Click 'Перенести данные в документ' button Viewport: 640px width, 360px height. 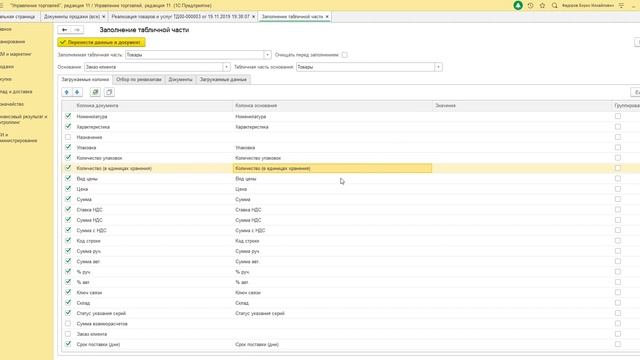(x=101, y=42)
